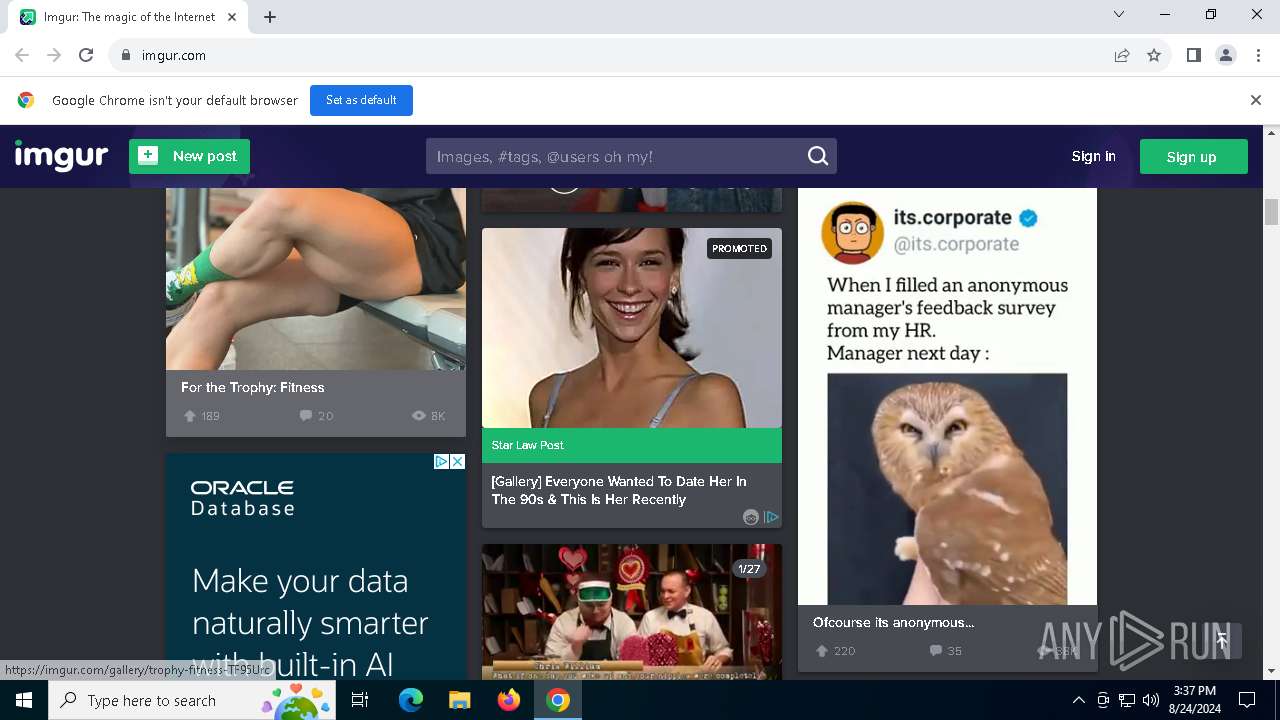The width and height of the screenshot is (1280, 720).
Task: Close the Oracle Database ad
Action: pyautogui.click(x=457, y=461)
